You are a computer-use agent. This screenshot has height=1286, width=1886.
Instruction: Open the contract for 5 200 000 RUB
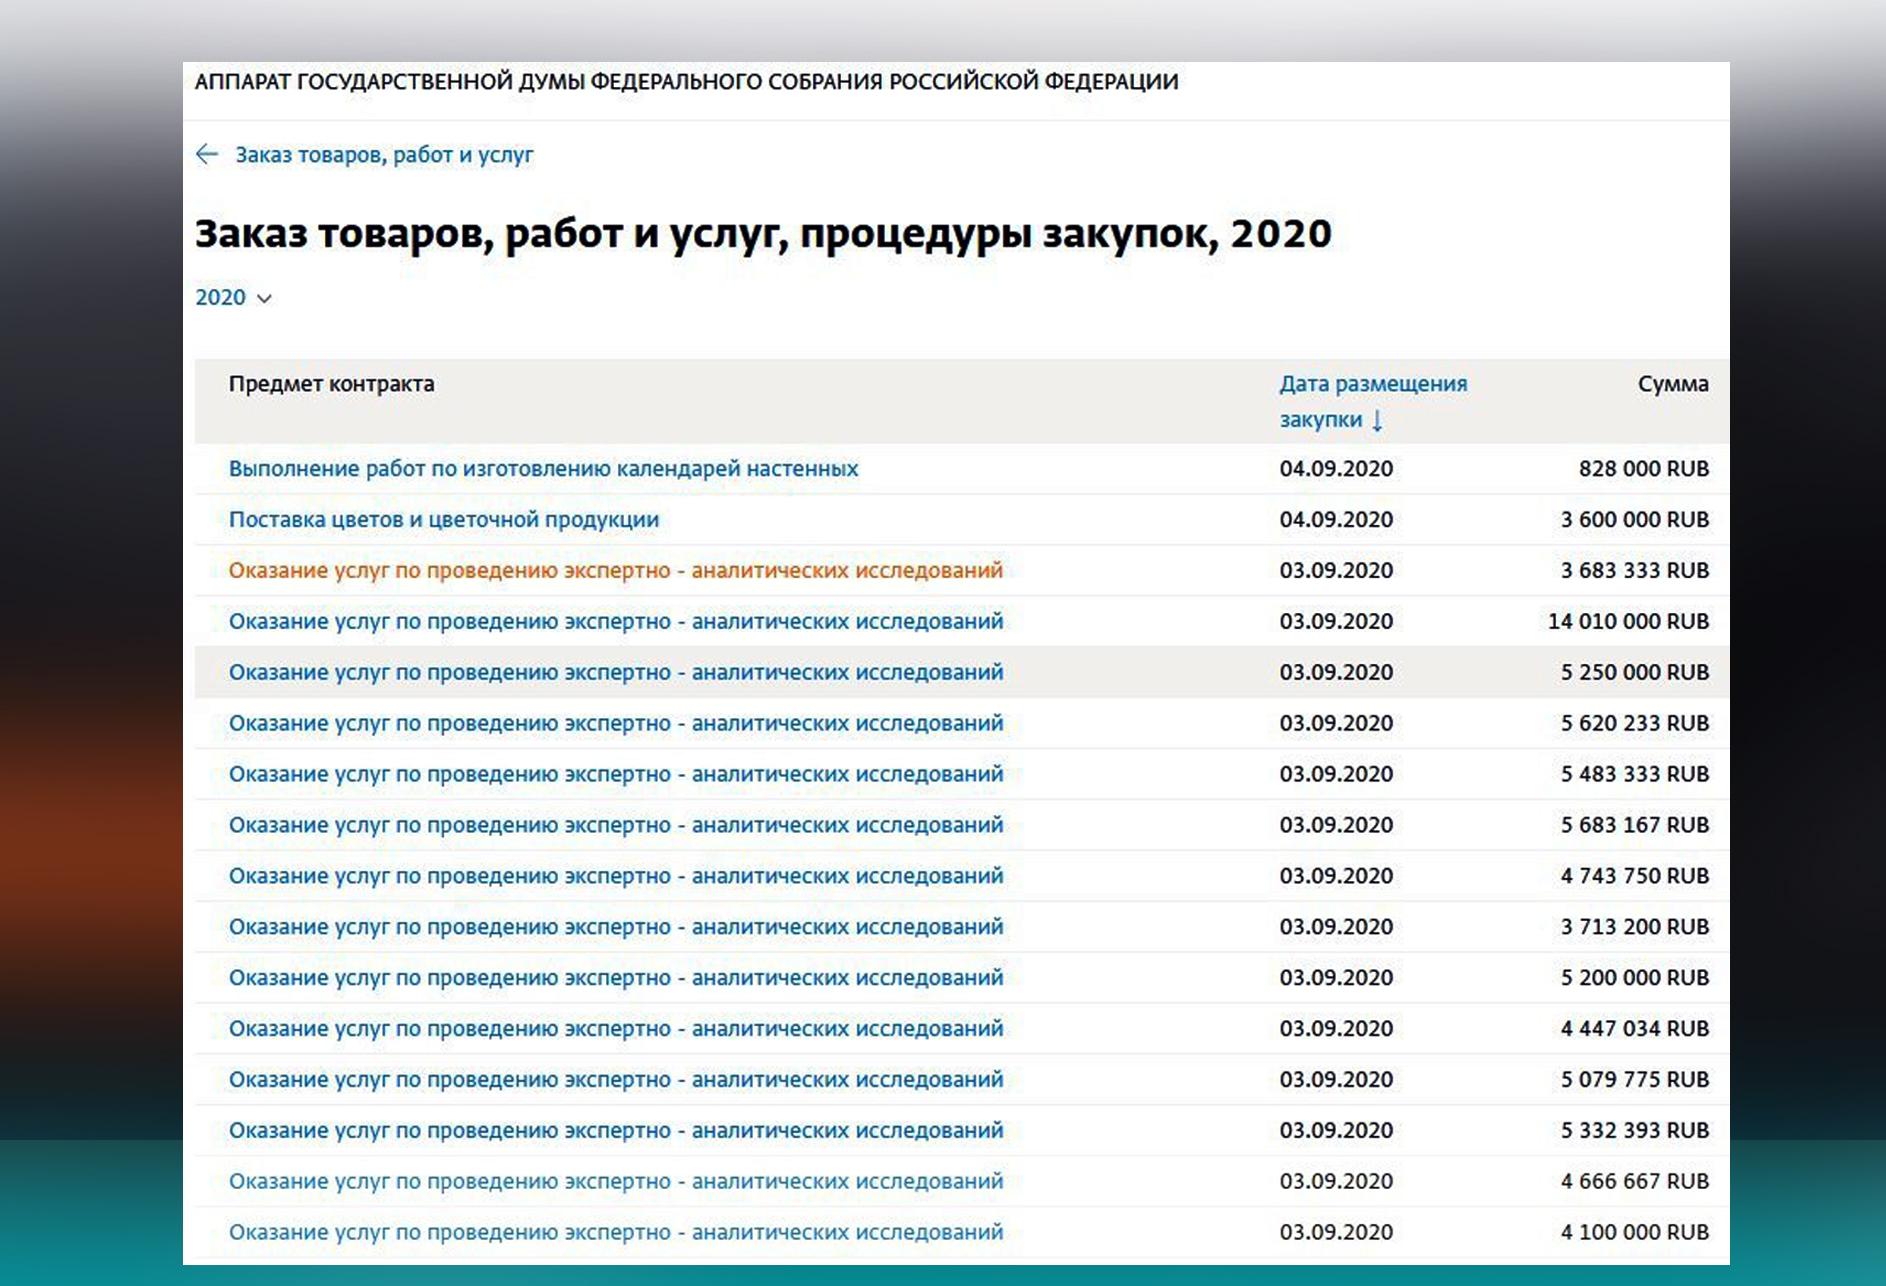pyautogui.click(x=615, y=979)
